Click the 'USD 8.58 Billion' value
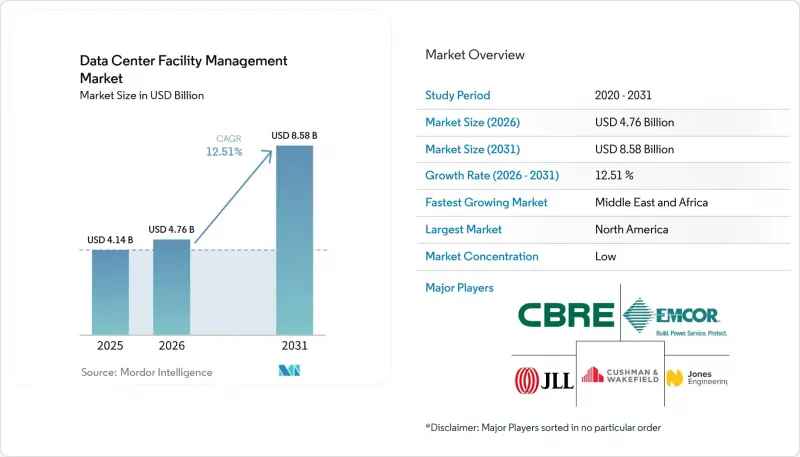 tap(635, 149)
